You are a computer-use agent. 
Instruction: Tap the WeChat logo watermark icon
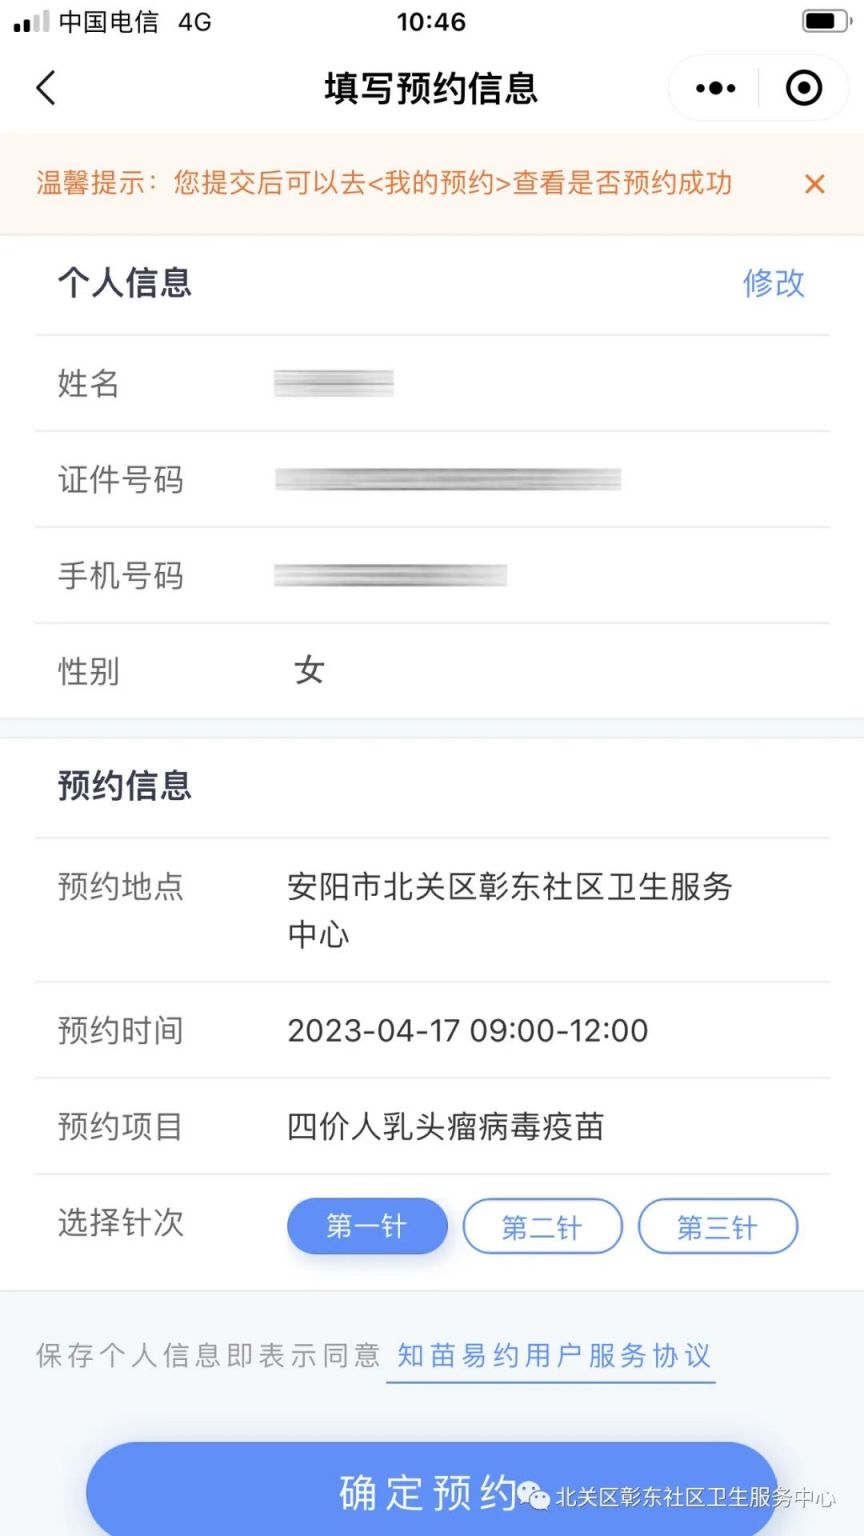pyautogui.click(x=533, y=1496)
